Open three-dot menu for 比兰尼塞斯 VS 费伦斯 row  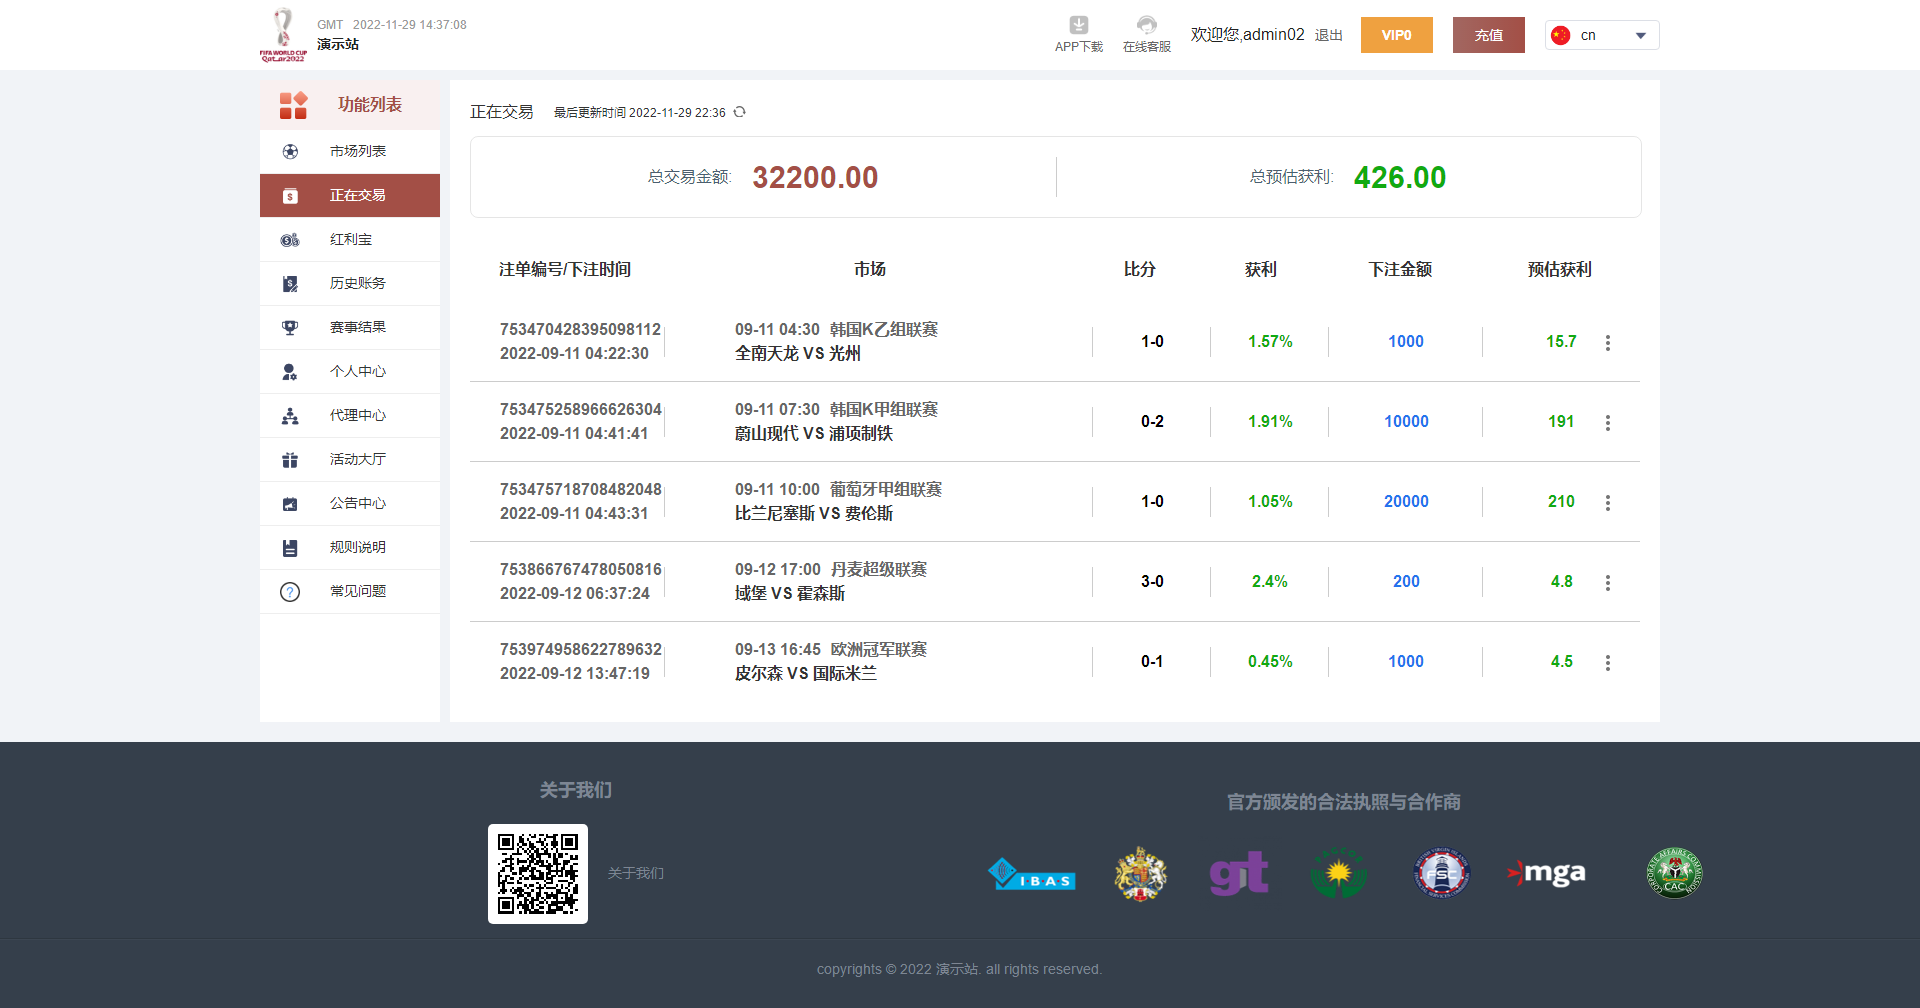1608,502
